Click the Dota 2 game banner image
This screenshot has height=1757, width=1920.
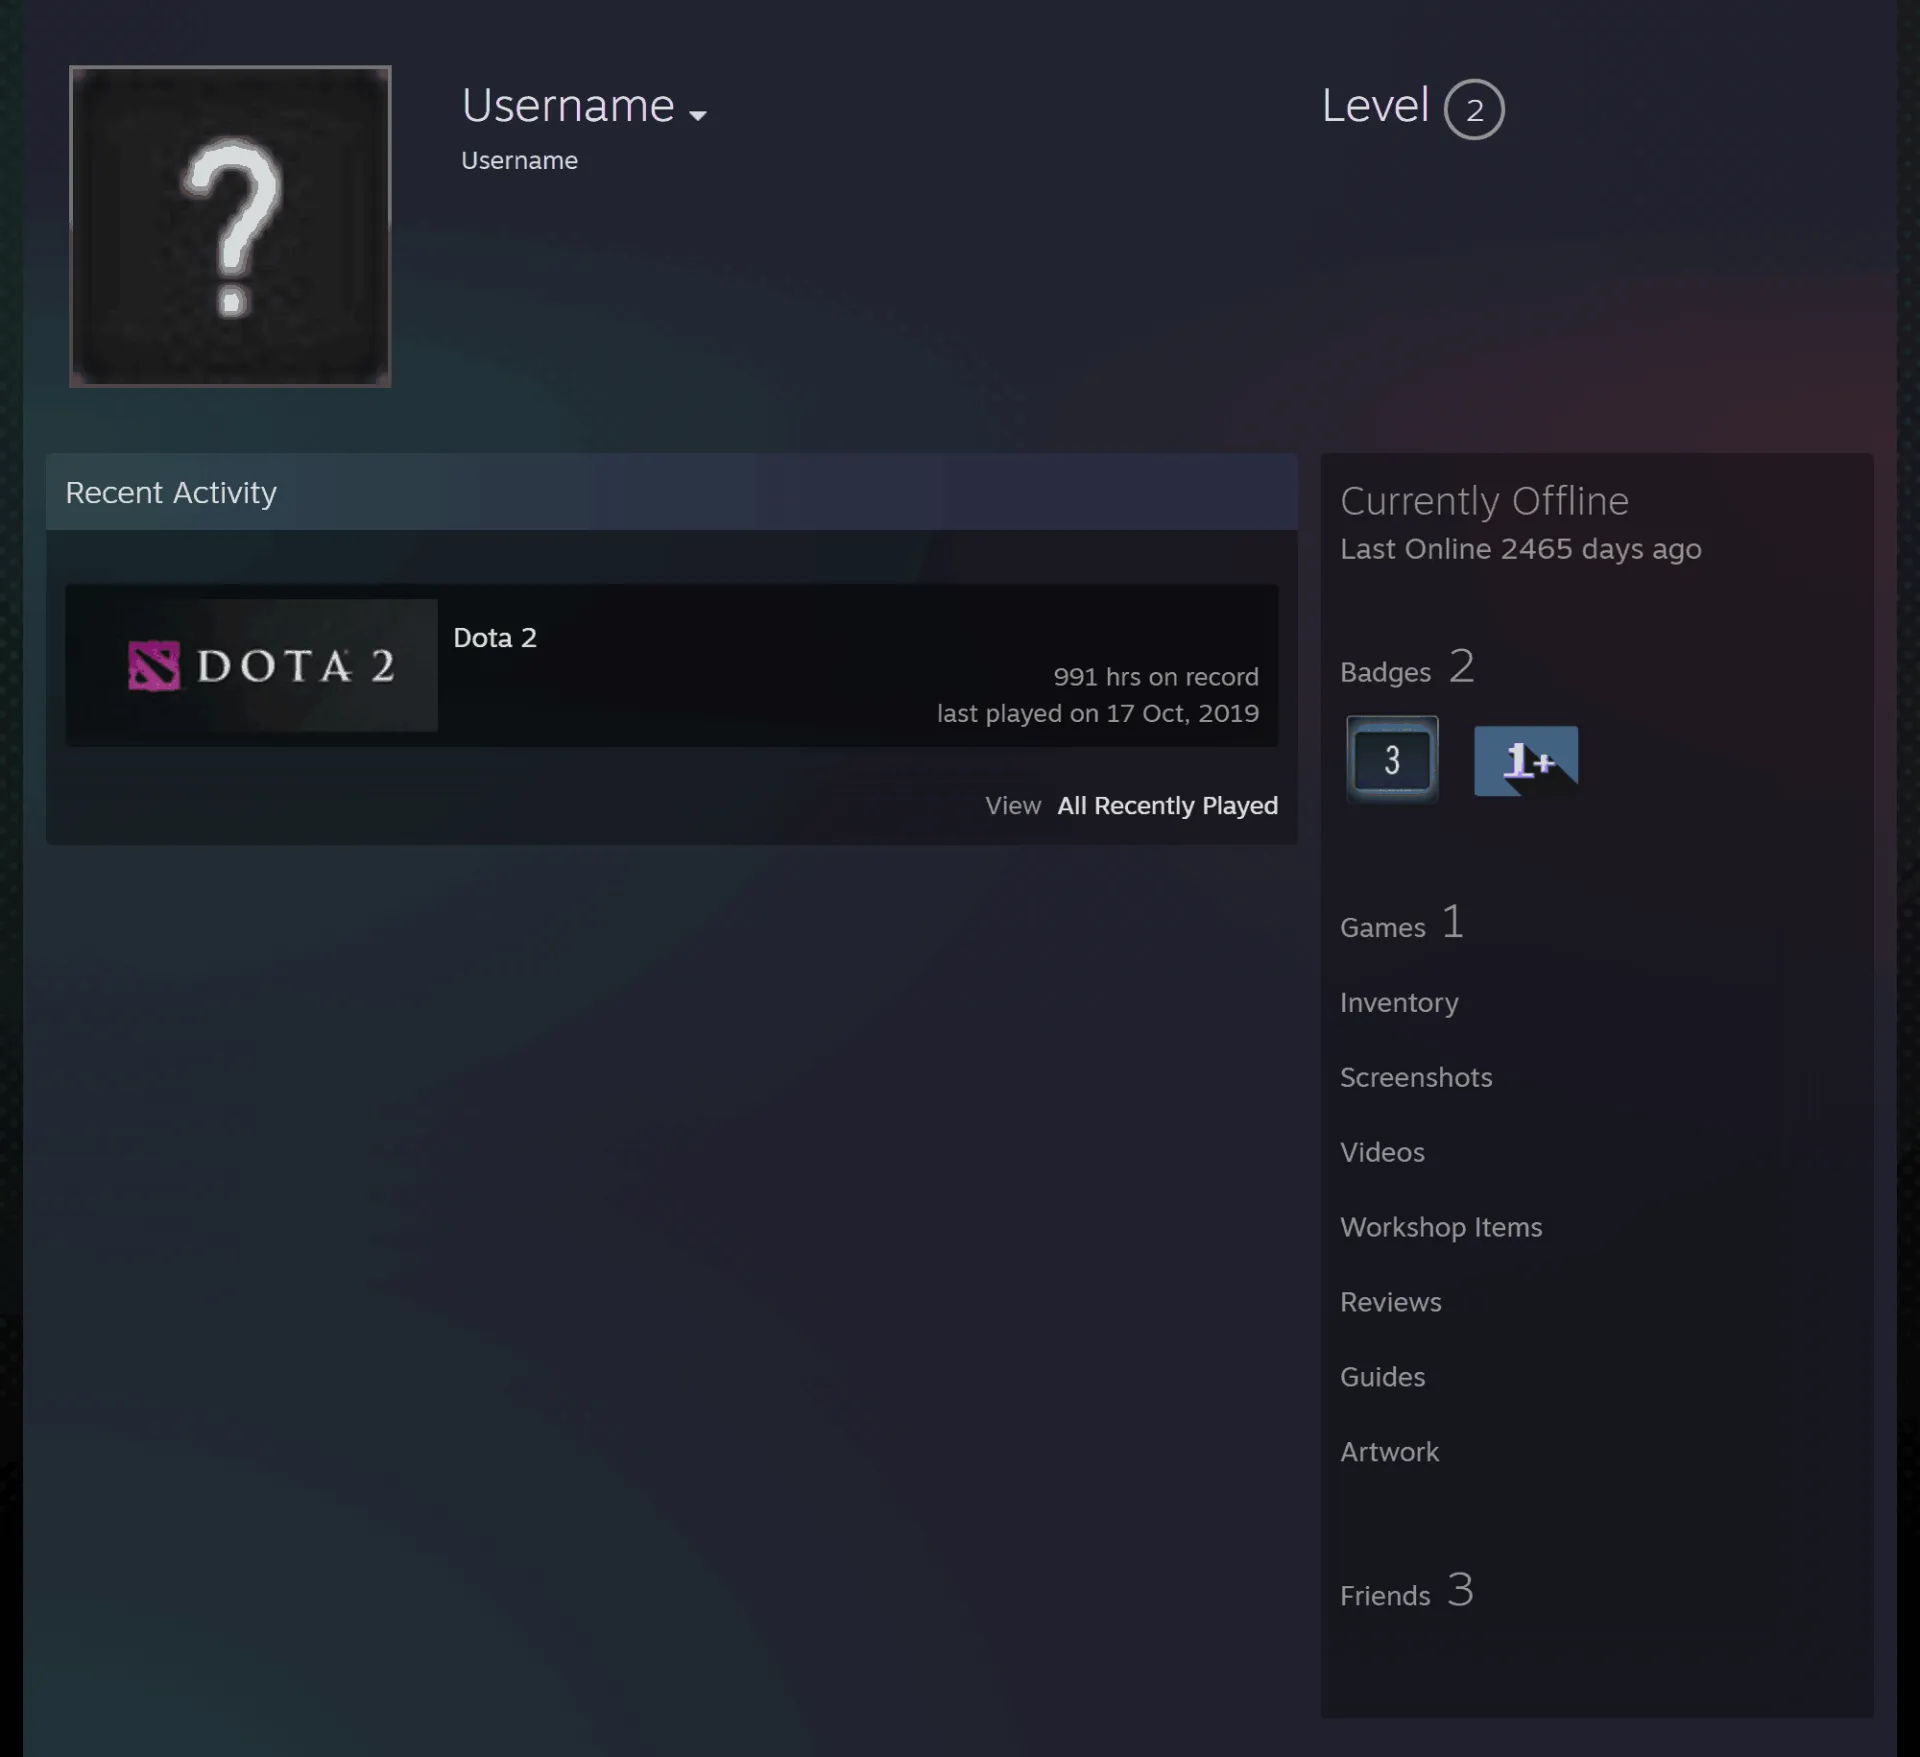pyautogui.click(x=251, y=665)
